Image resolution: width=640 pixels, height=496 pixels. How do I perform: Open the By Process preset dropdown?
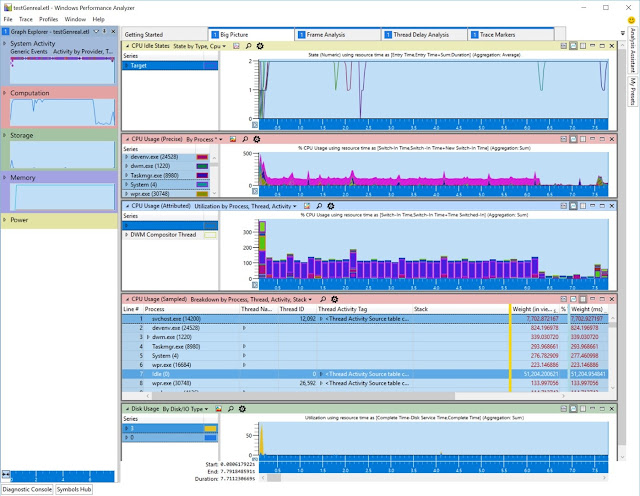204,140
